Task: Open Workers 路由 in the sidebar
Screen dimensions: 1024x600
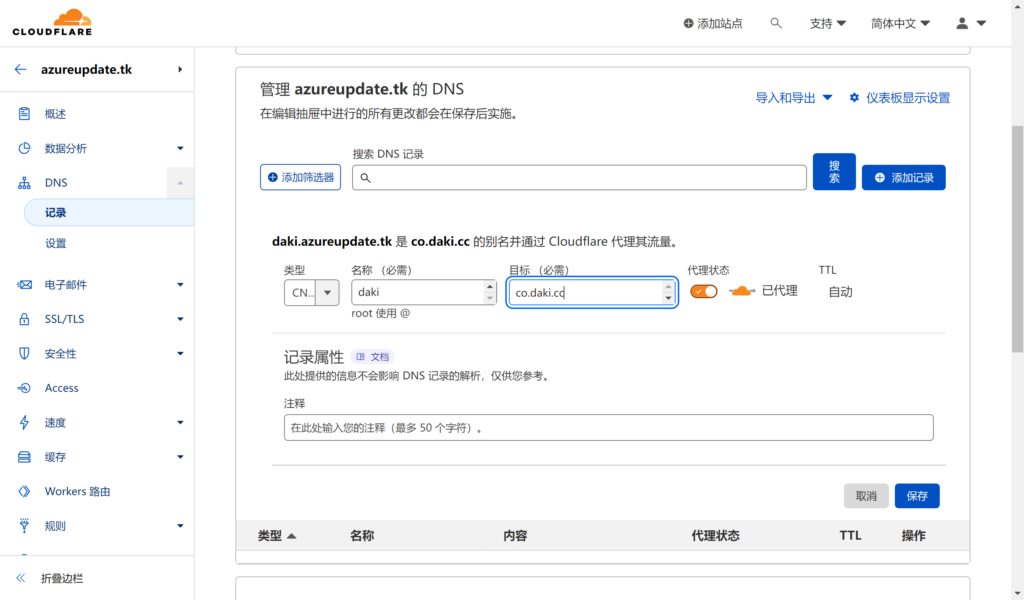Action: click(77, 492)
